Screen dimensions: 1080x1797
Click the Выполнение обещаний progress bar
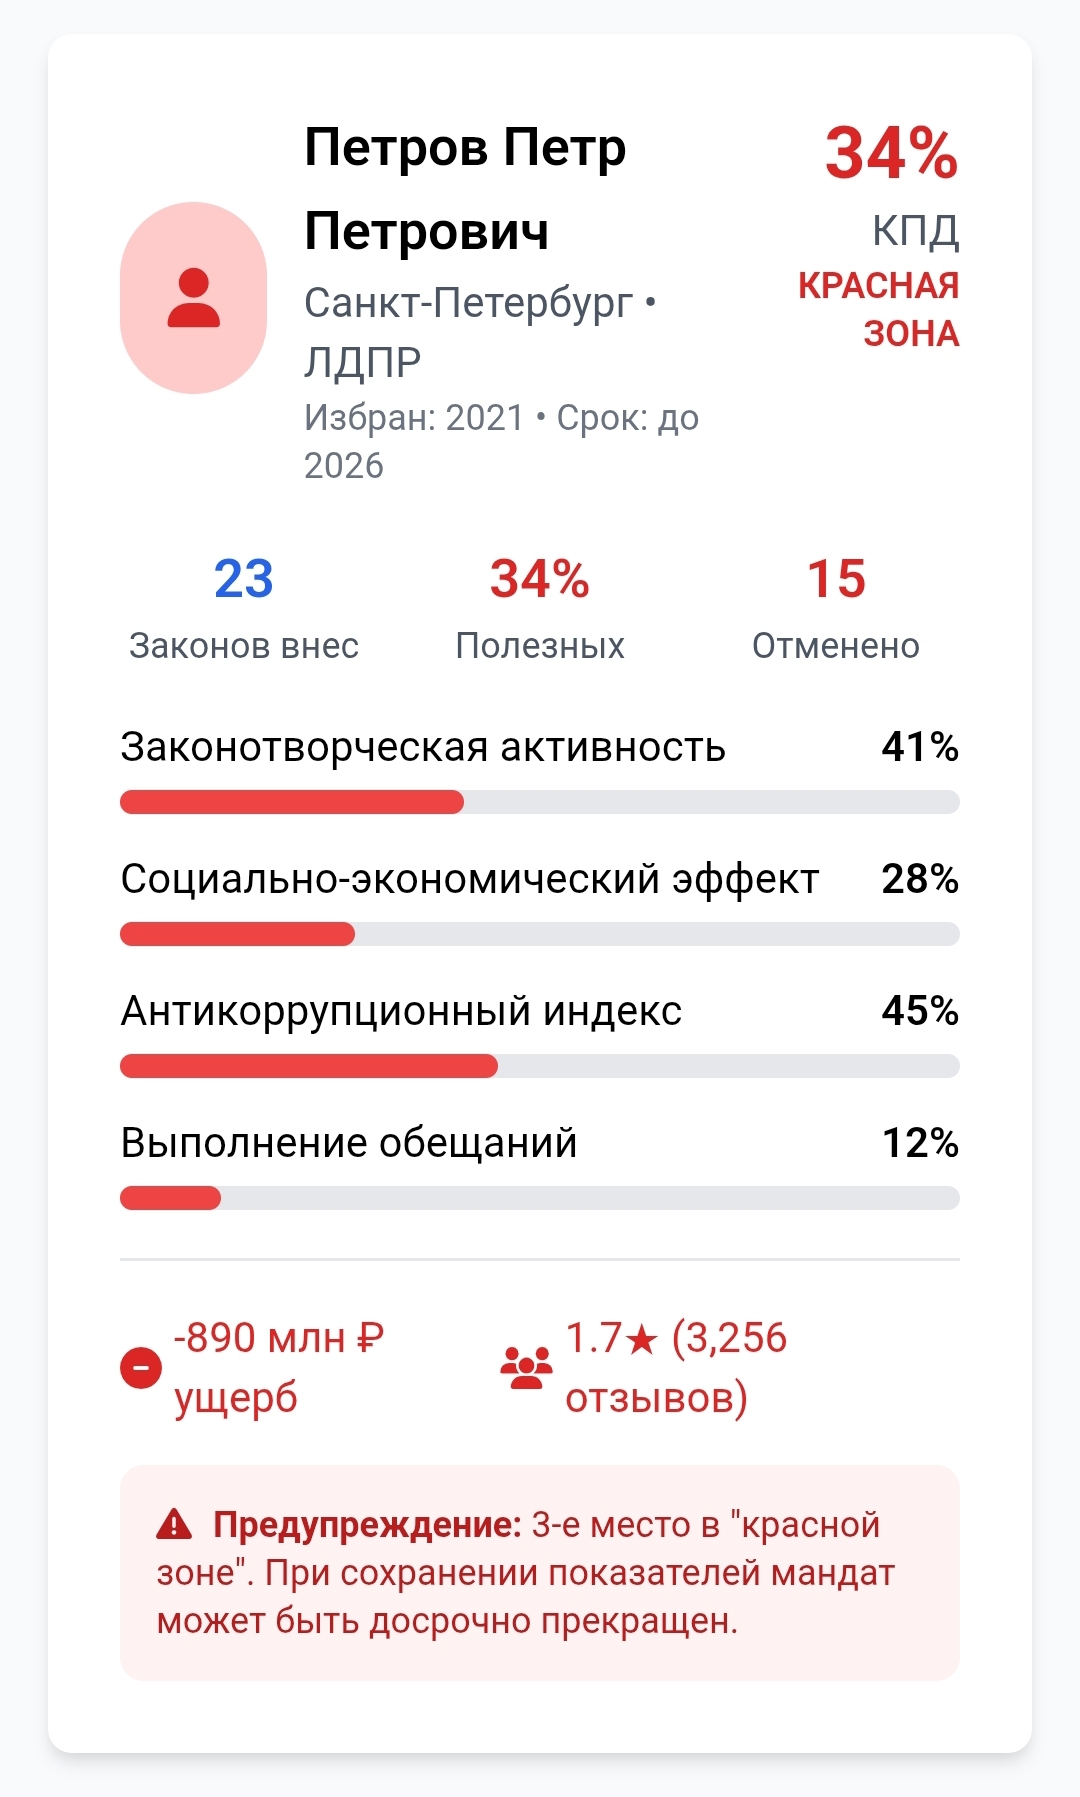[x=540, y=1198]
